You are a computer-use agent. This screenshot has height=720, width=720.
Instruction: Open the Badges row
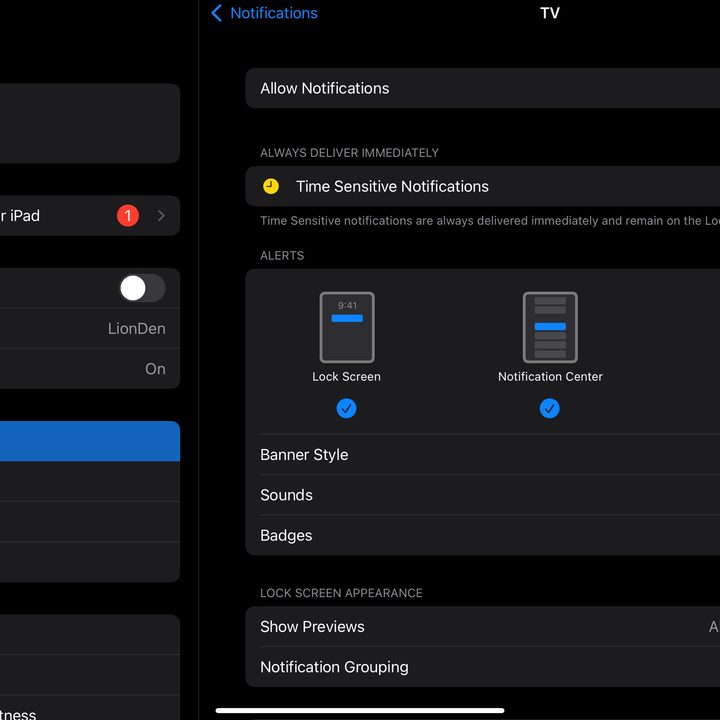click(x=483, y=535)
